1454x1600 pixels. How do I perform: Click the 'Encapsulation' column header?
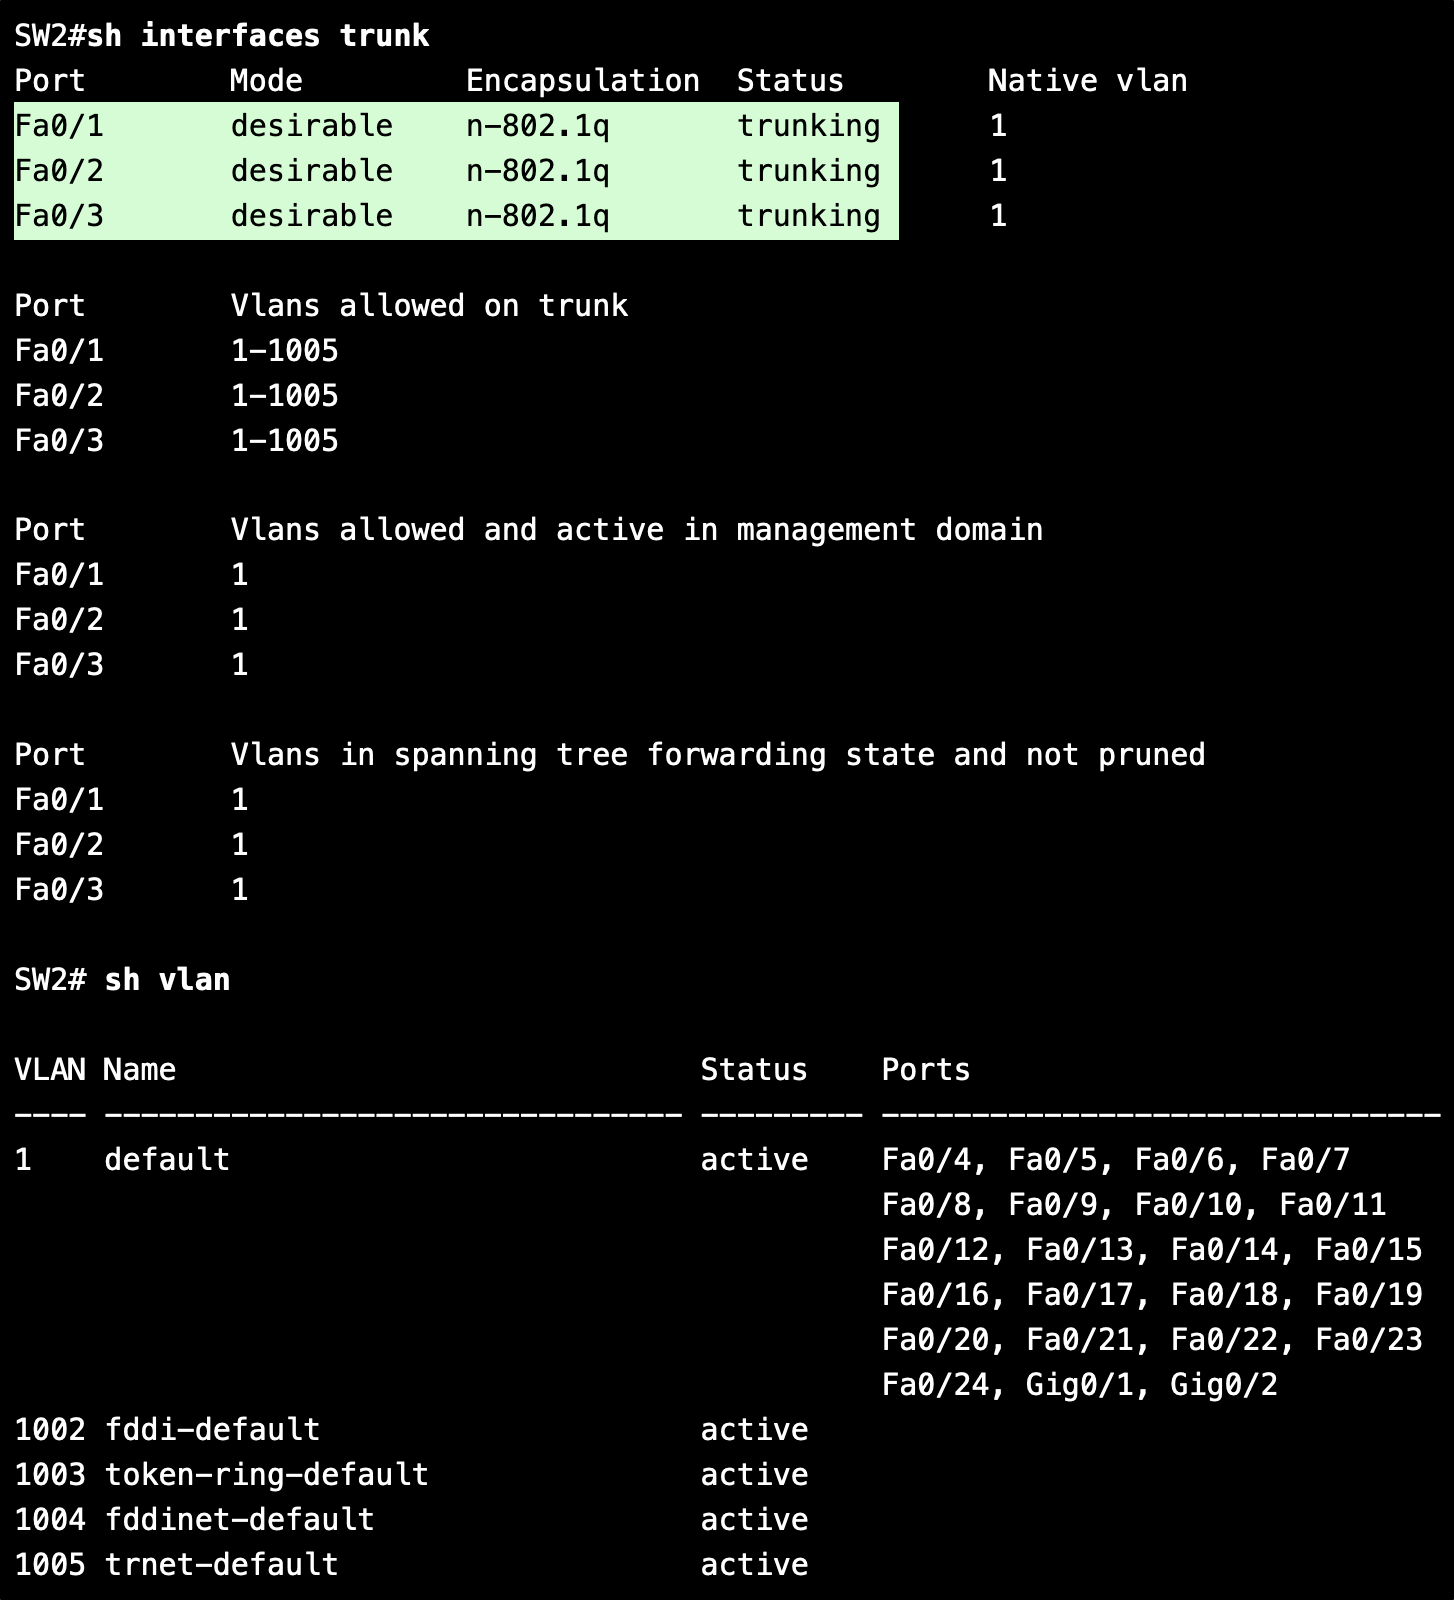583,81
